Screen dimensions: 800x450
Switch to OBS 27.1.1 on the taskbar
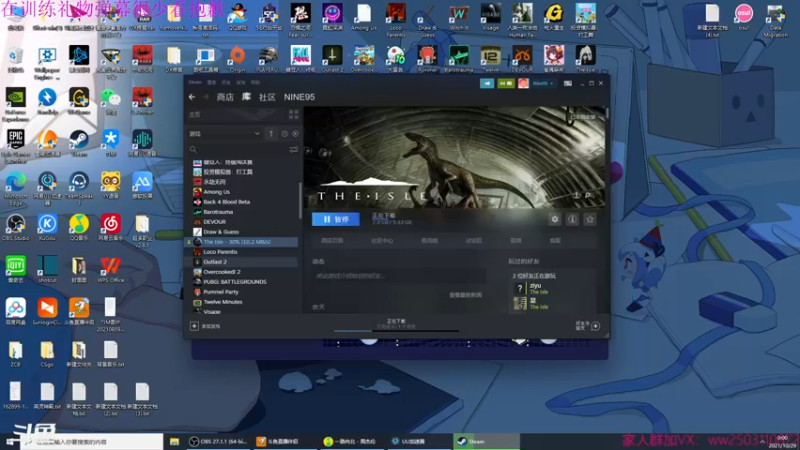218,441
